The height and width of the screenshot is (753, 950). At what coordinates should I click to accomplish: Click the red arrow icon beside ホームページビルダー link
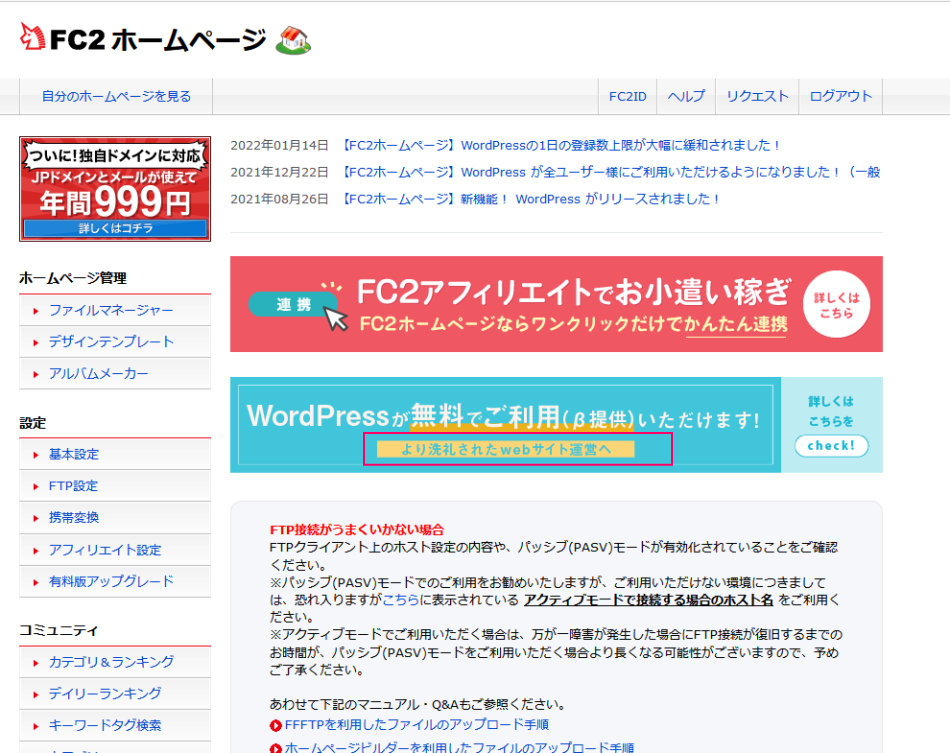pyautogui.click(x=276, y=748)
